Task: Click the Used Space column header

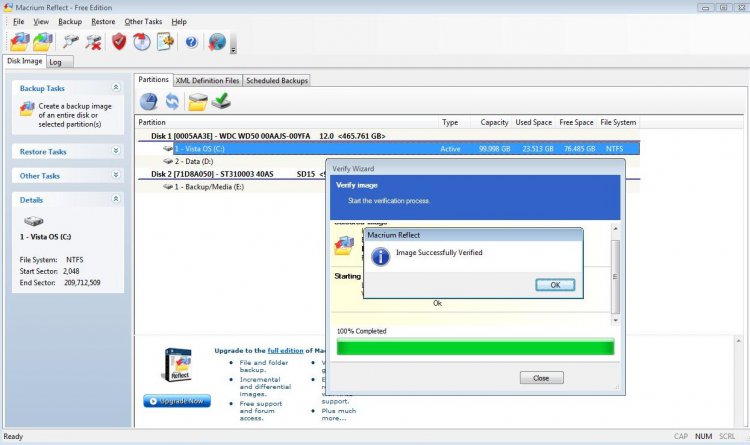Action: [x=533, y=122]
